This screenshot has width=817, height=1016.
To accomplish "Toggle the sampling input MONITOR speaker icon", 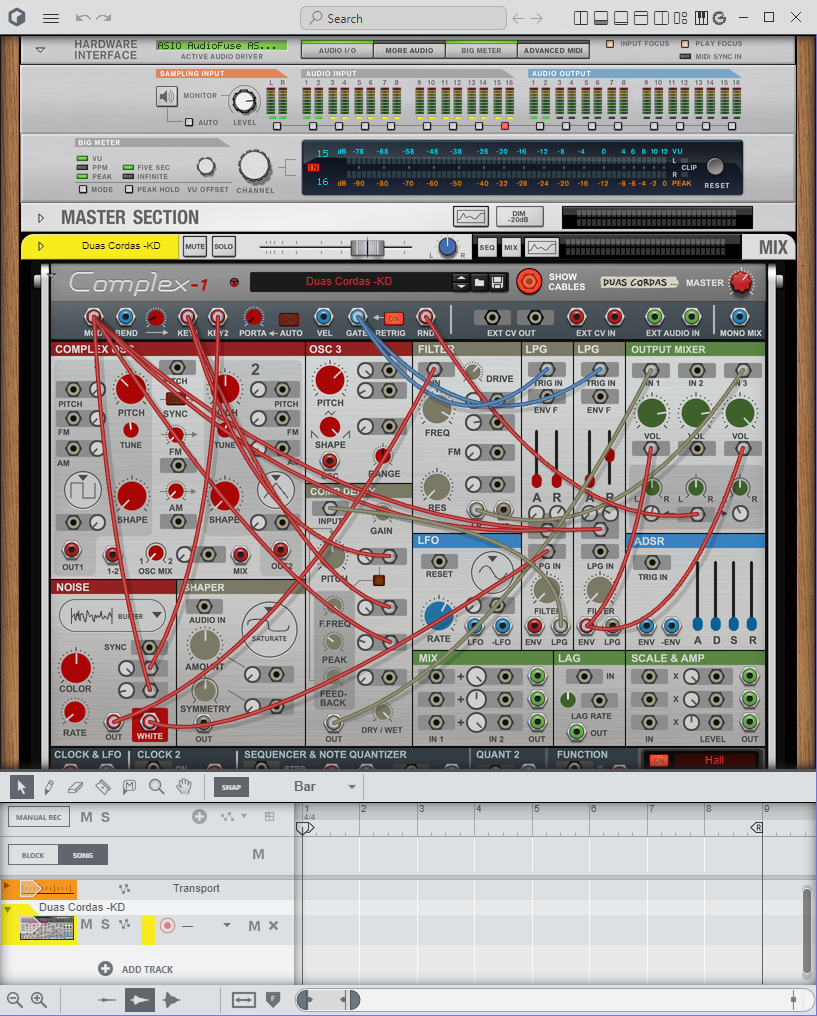I will 167,97.
